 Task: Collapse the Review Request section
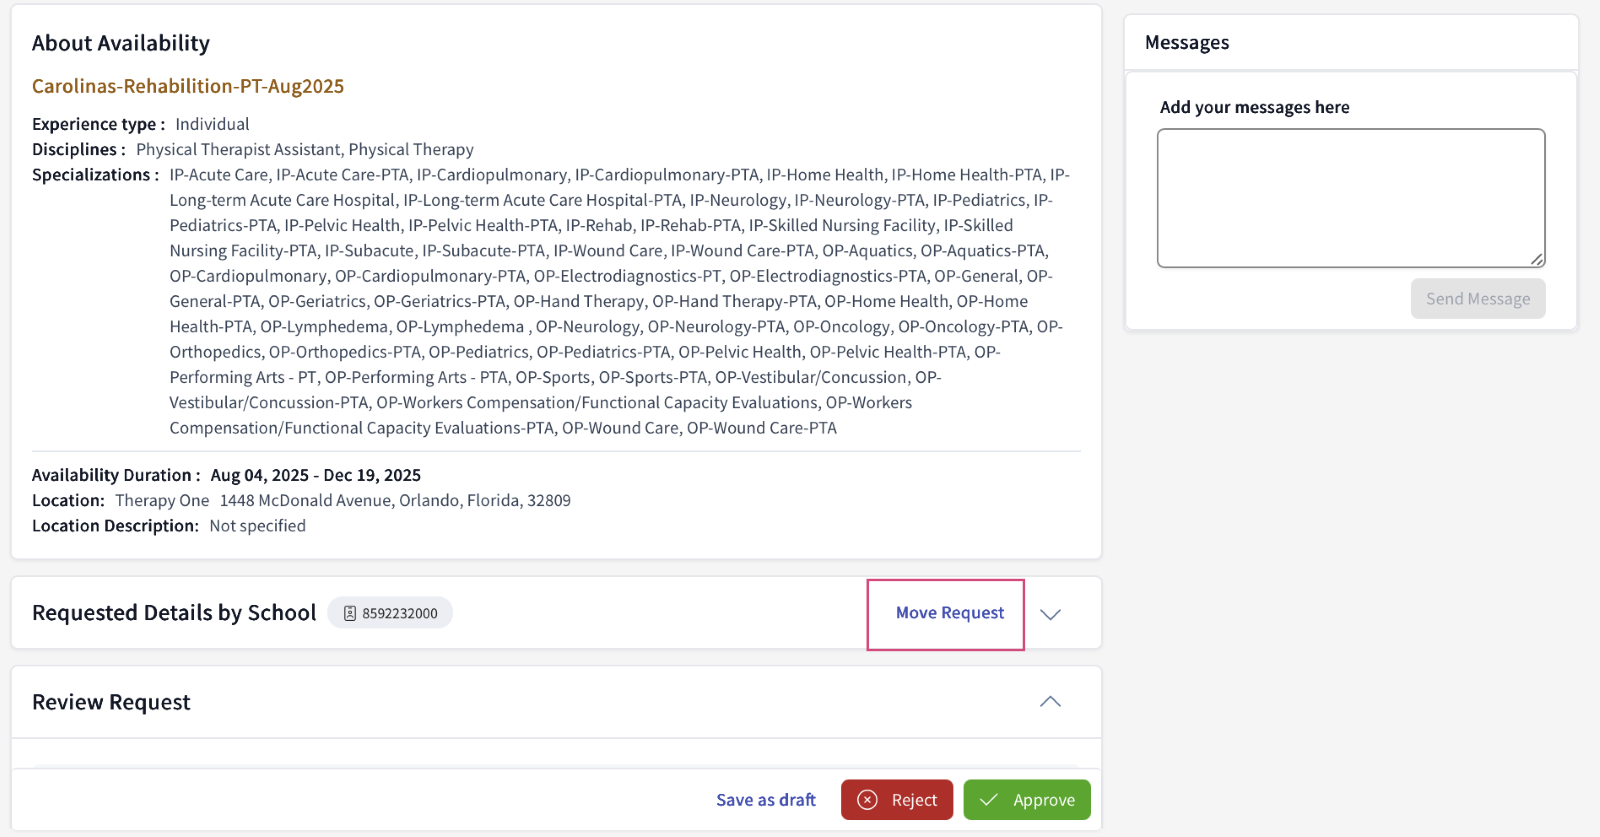point(1050,702)
